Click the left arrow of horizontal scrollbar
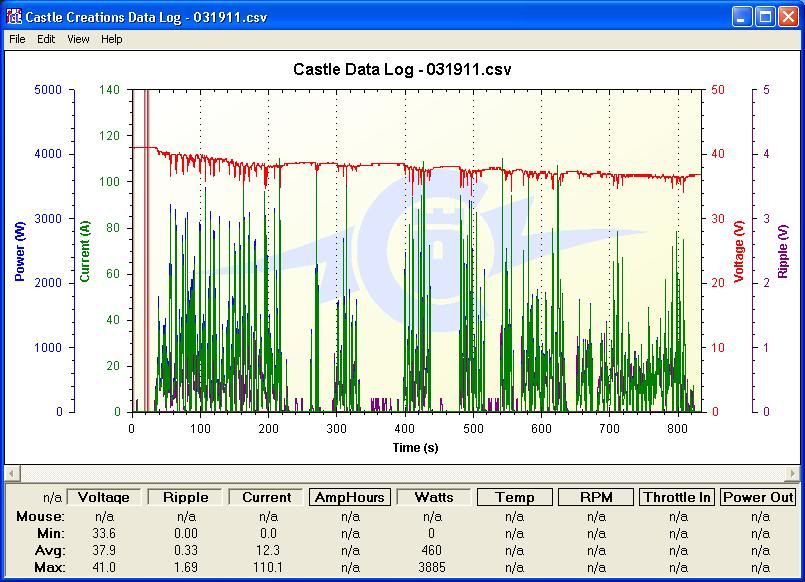Viewport: 805px width, 582px height. pos(12,473)
